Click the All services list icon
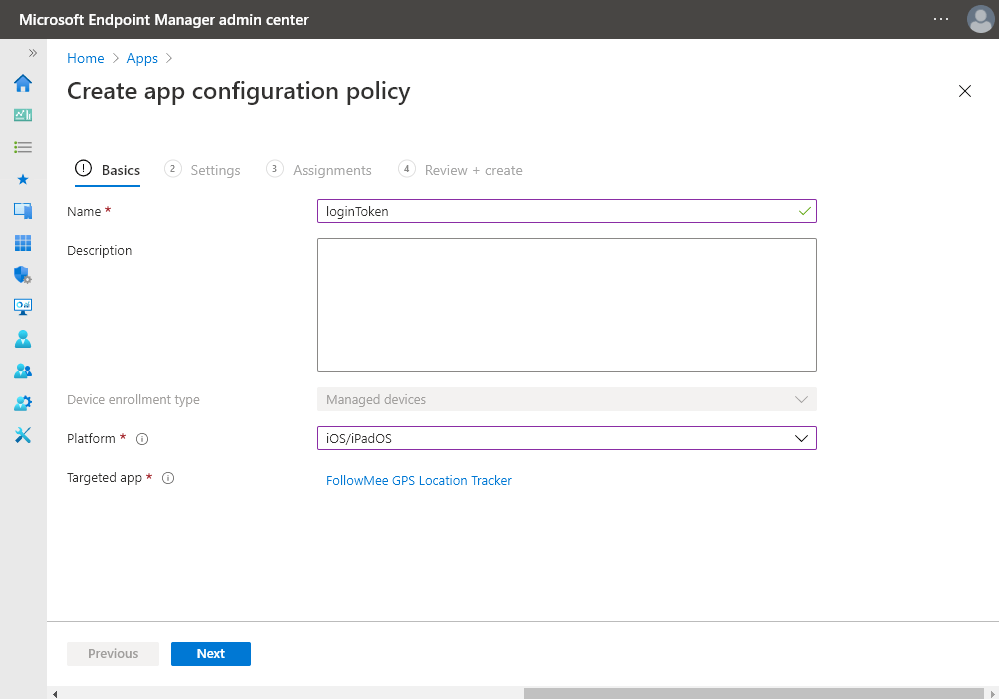 tap(23, 147)
